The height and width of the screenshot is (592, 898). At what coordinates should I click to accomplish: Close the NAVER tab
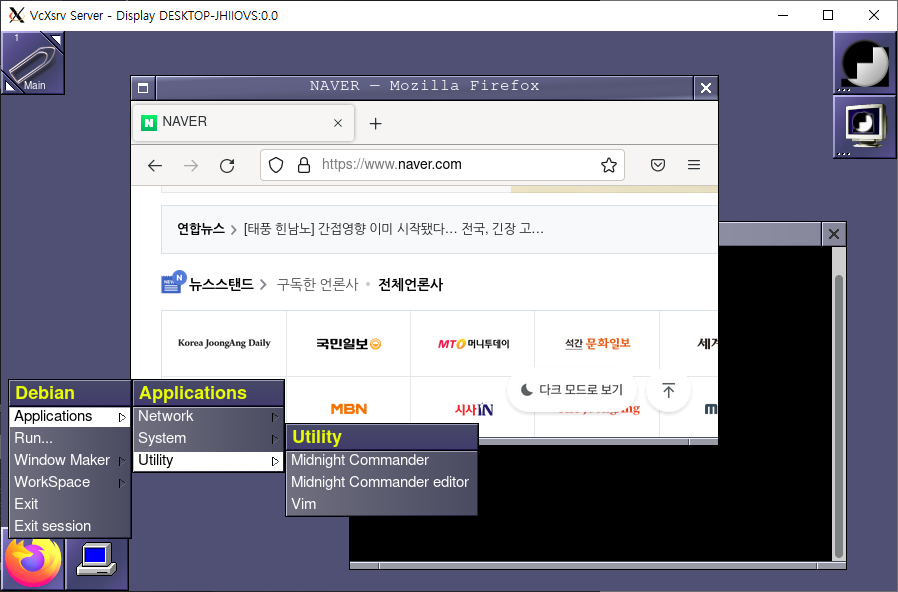tap(338, 123)
